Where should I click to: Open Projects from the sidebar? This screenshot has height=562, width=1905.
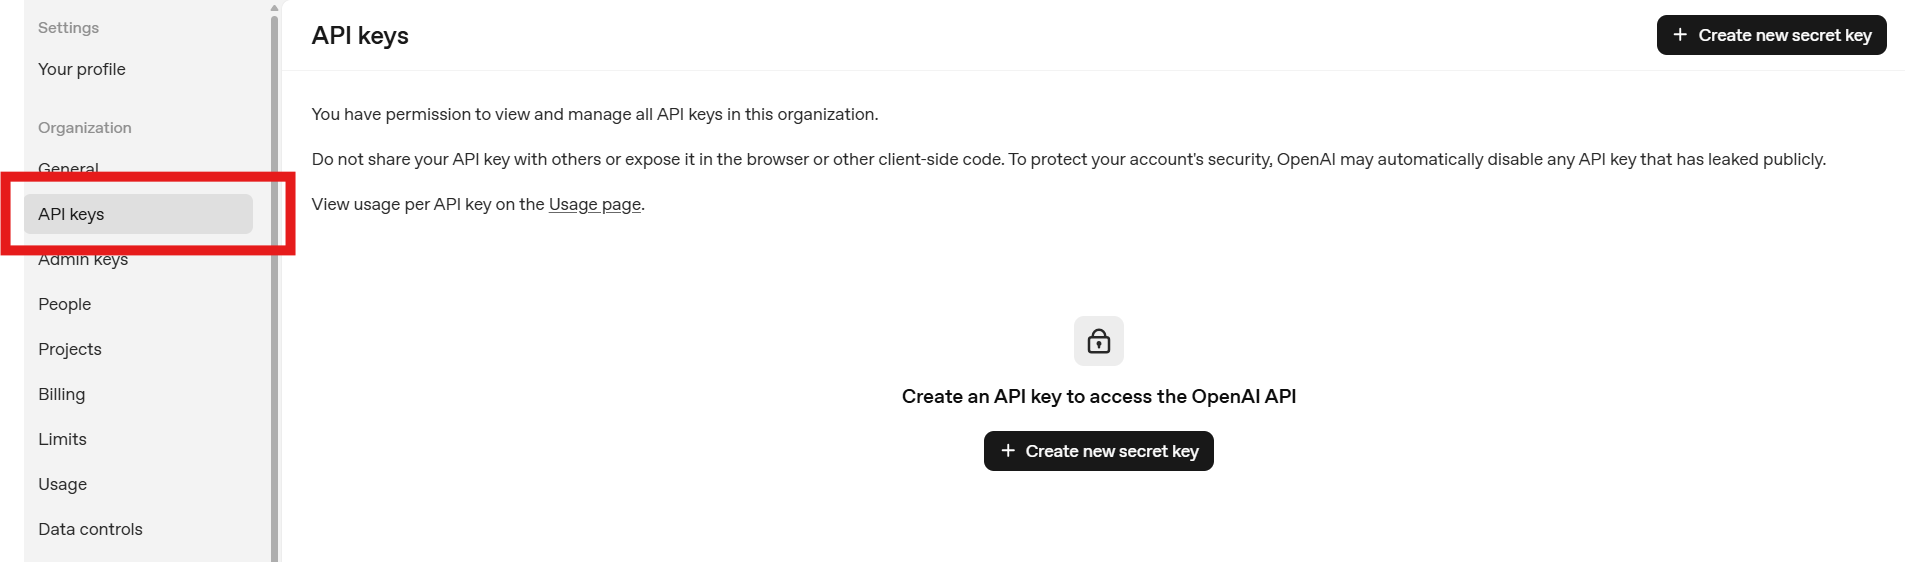click(70, 349)
